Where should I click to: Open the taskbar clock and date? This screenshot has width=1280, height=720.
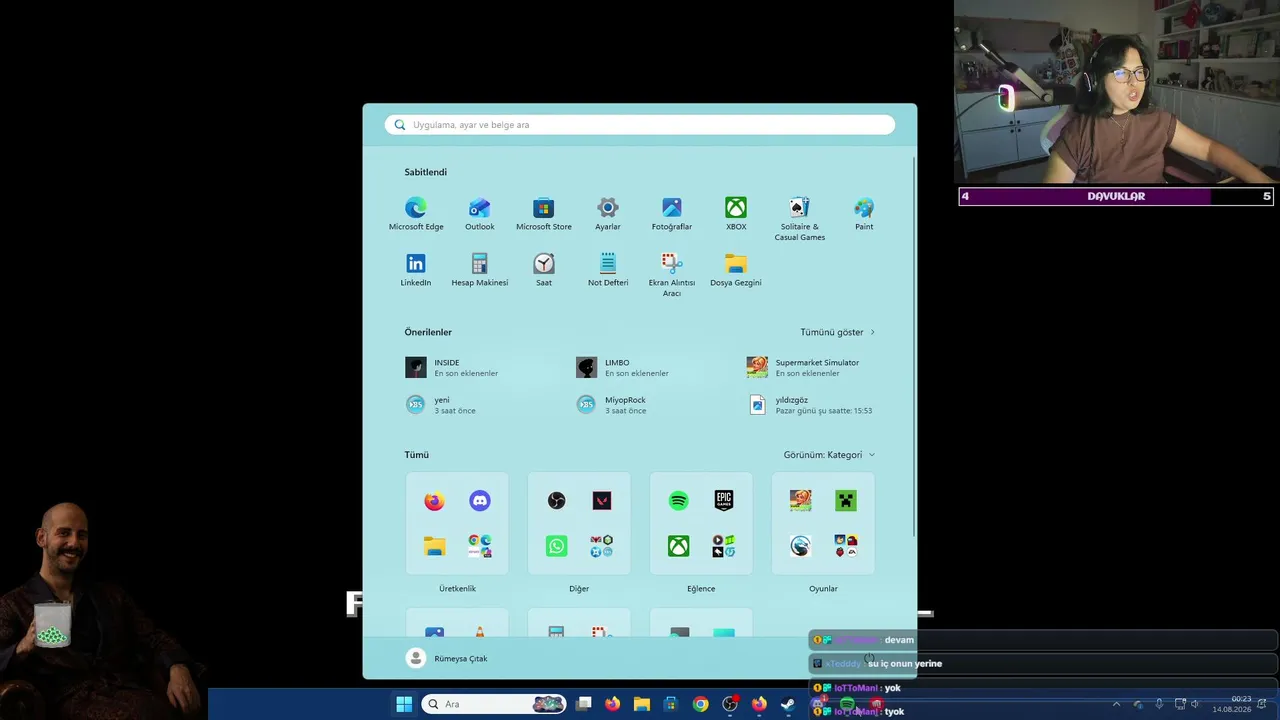coord(1233,704)
